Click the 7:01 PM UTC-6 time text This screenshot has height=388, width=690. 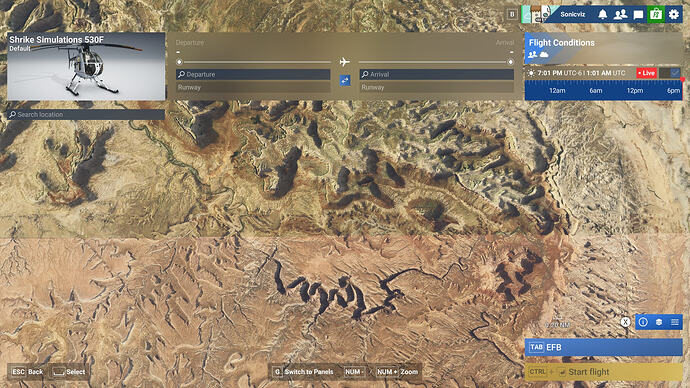559,73
